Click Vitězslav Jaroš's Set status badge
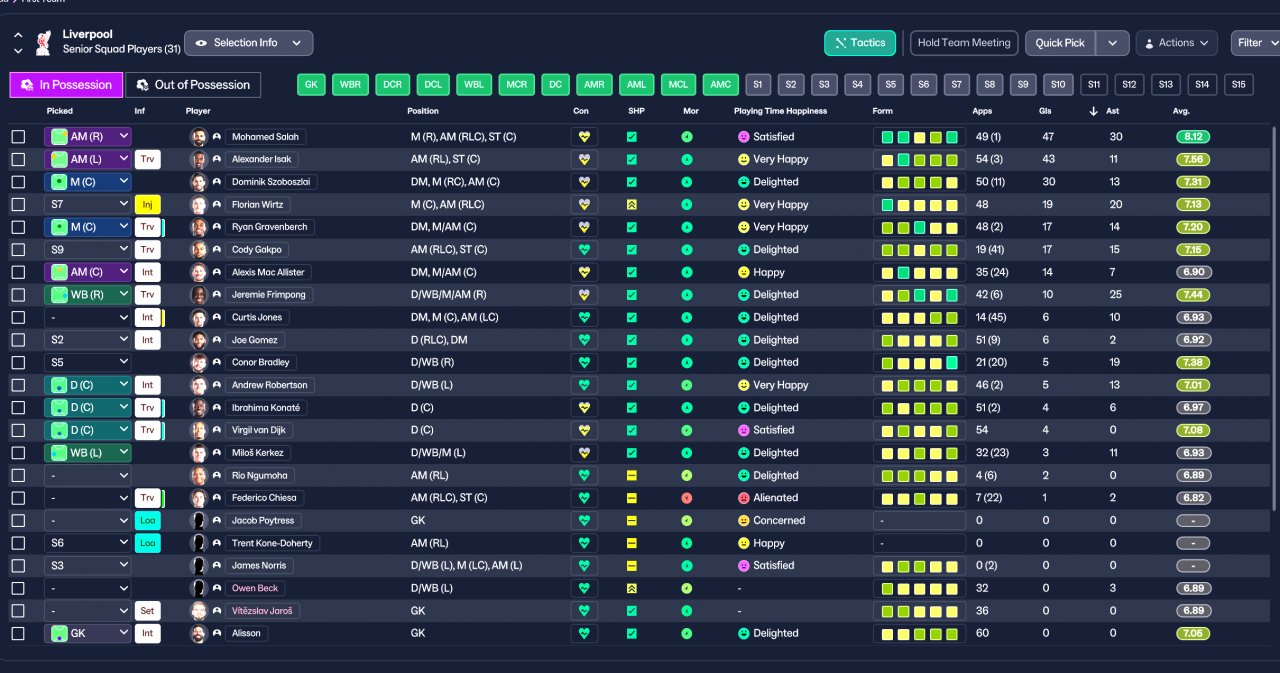1280x673 pixels. pos(147,611)
